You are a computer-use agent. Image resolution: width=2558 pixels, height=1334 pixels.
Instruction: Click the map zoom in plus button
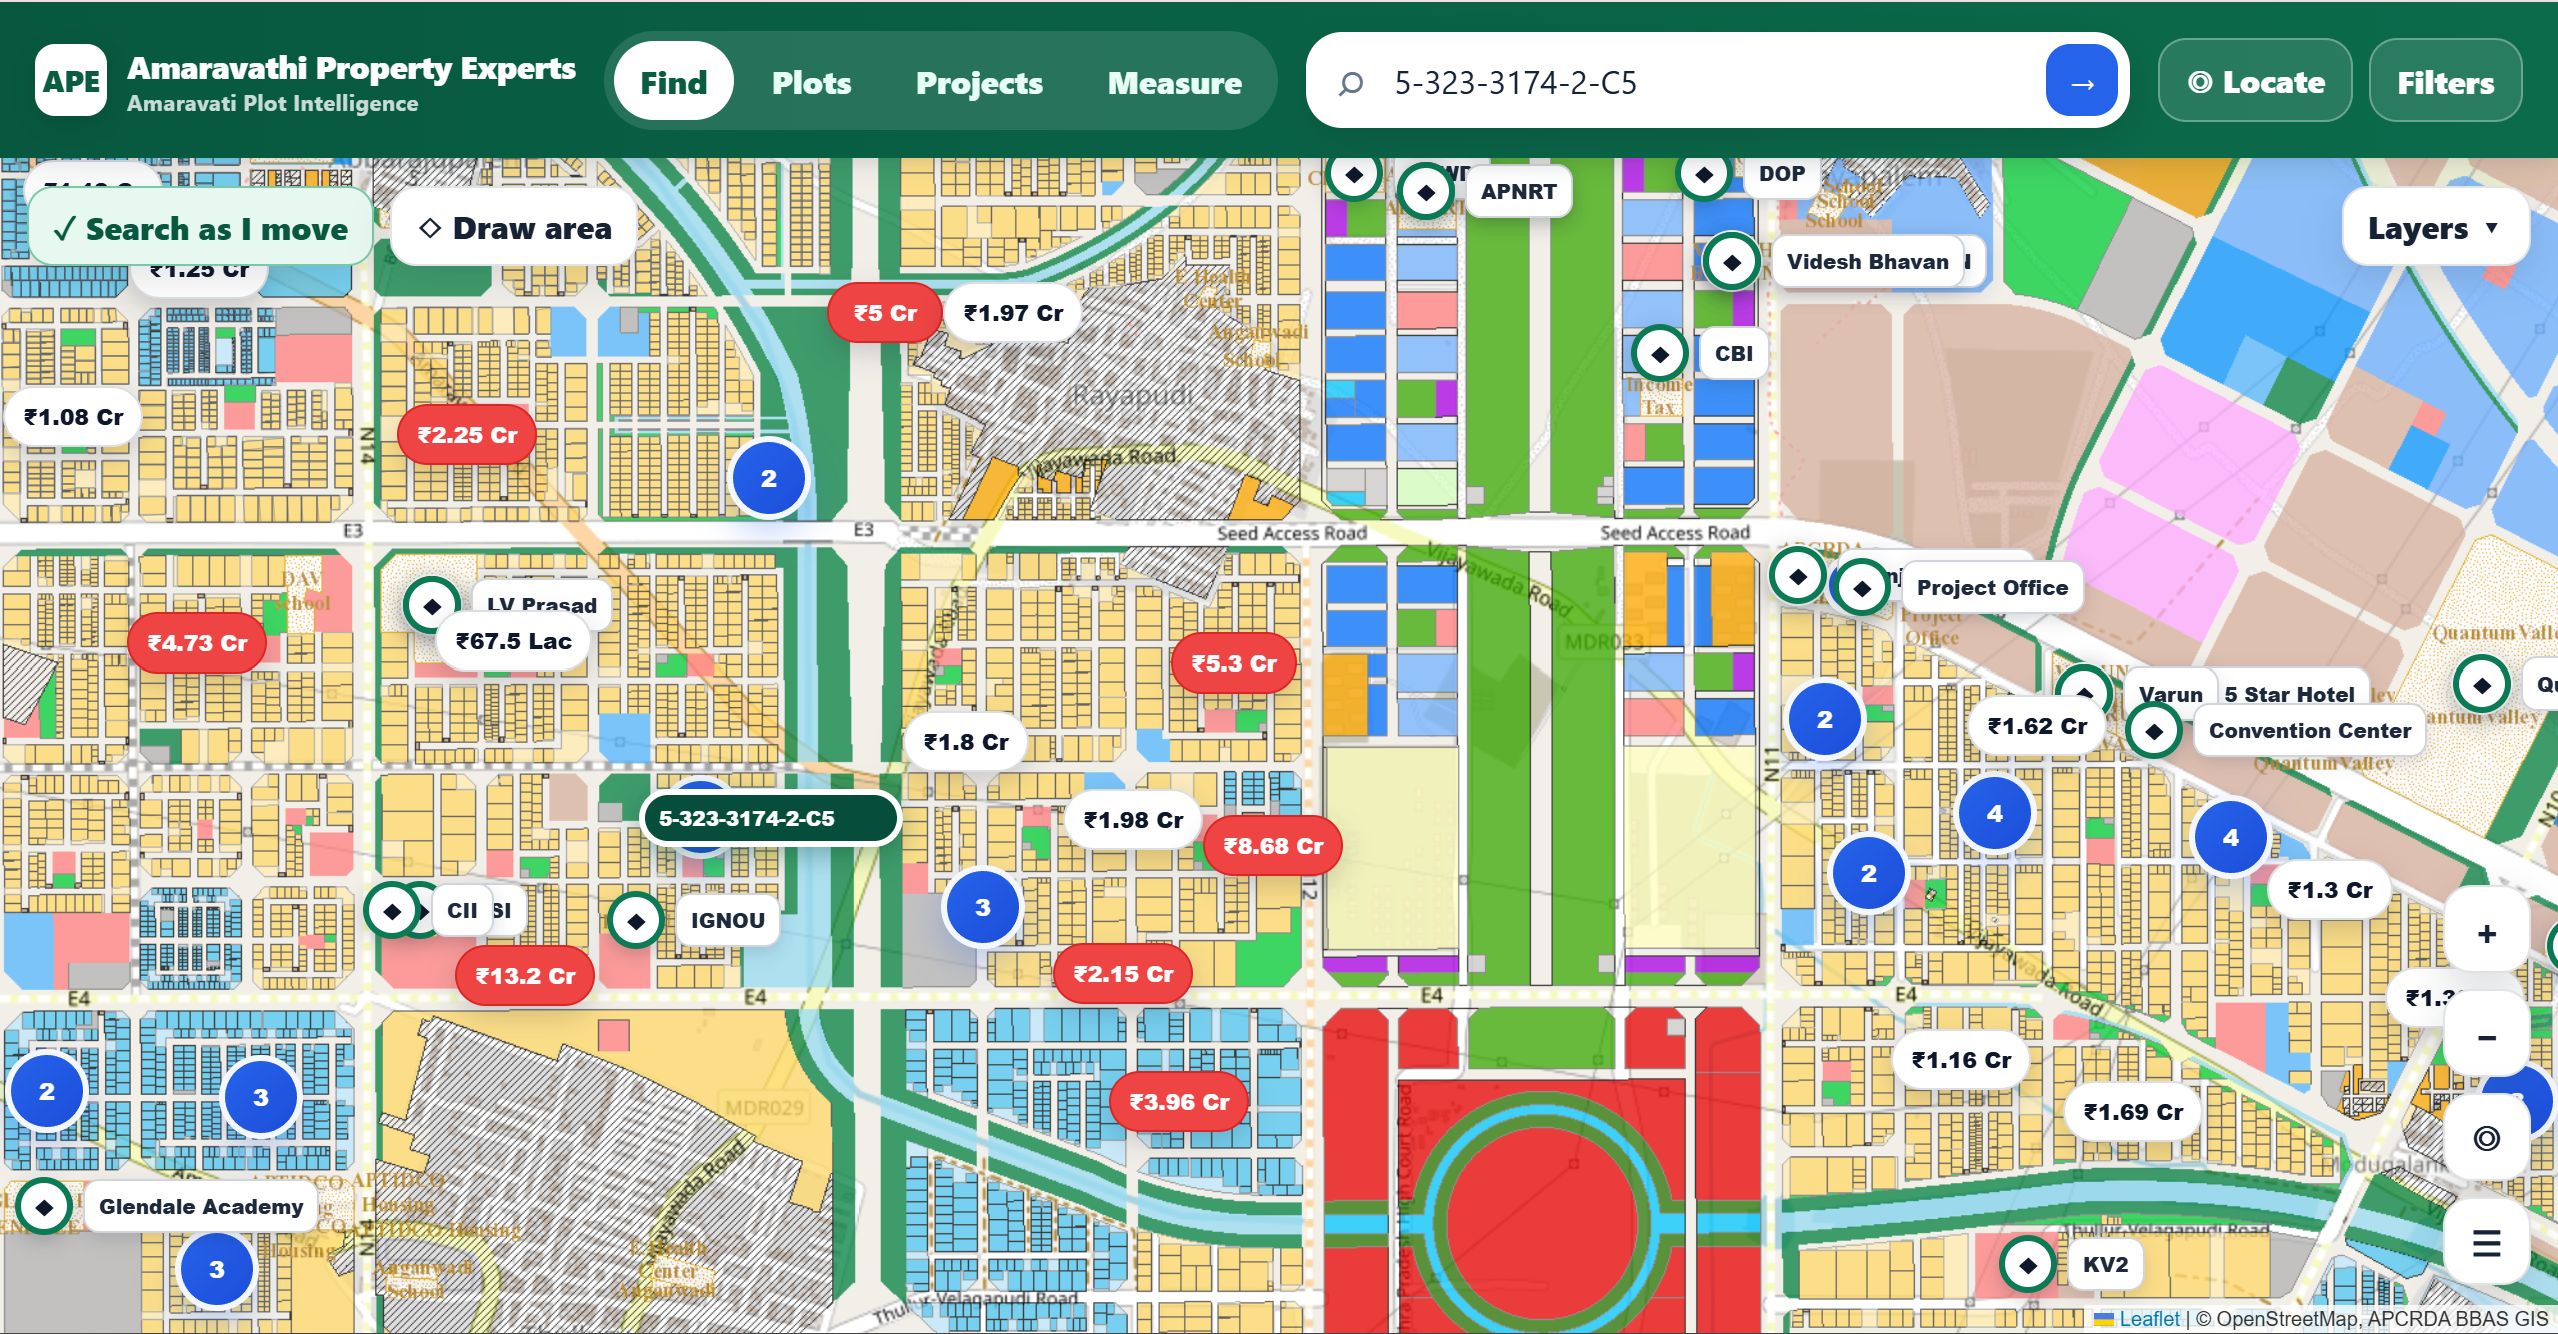(x=2486, y=933)
